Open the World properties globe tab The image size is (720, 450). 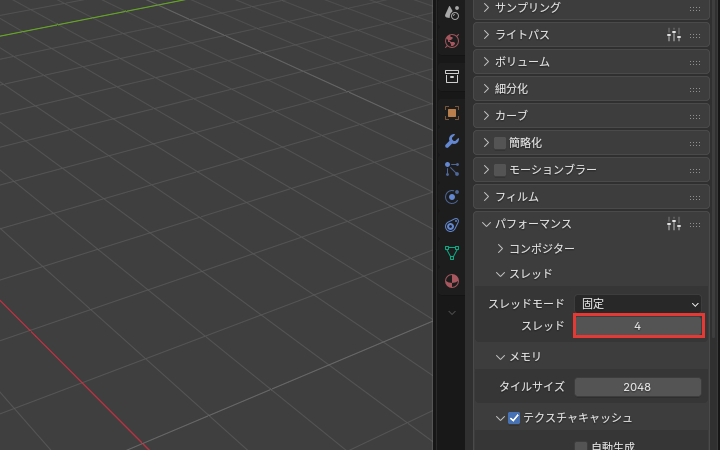pyautogui.click(x=452, y=41)
